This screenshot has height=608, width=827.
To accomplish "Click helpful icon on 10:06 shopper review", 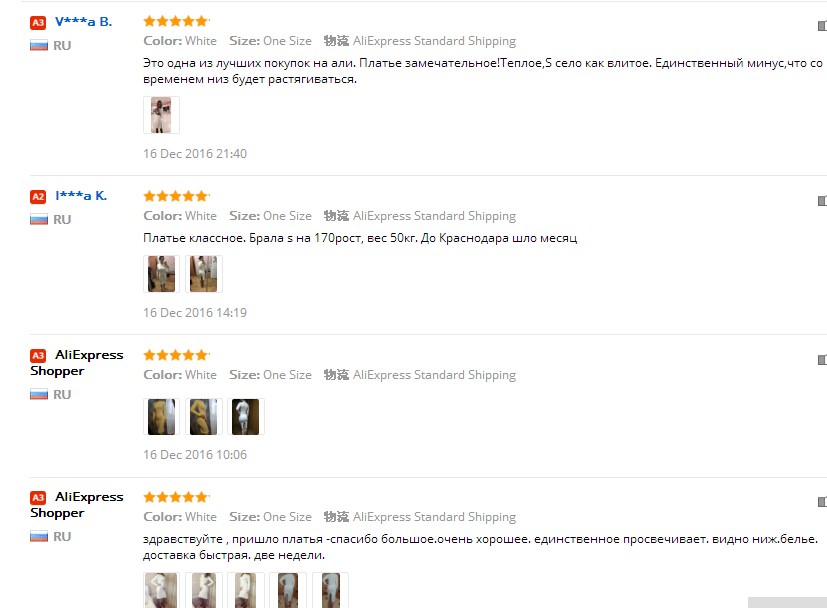I will pos(822,360).
